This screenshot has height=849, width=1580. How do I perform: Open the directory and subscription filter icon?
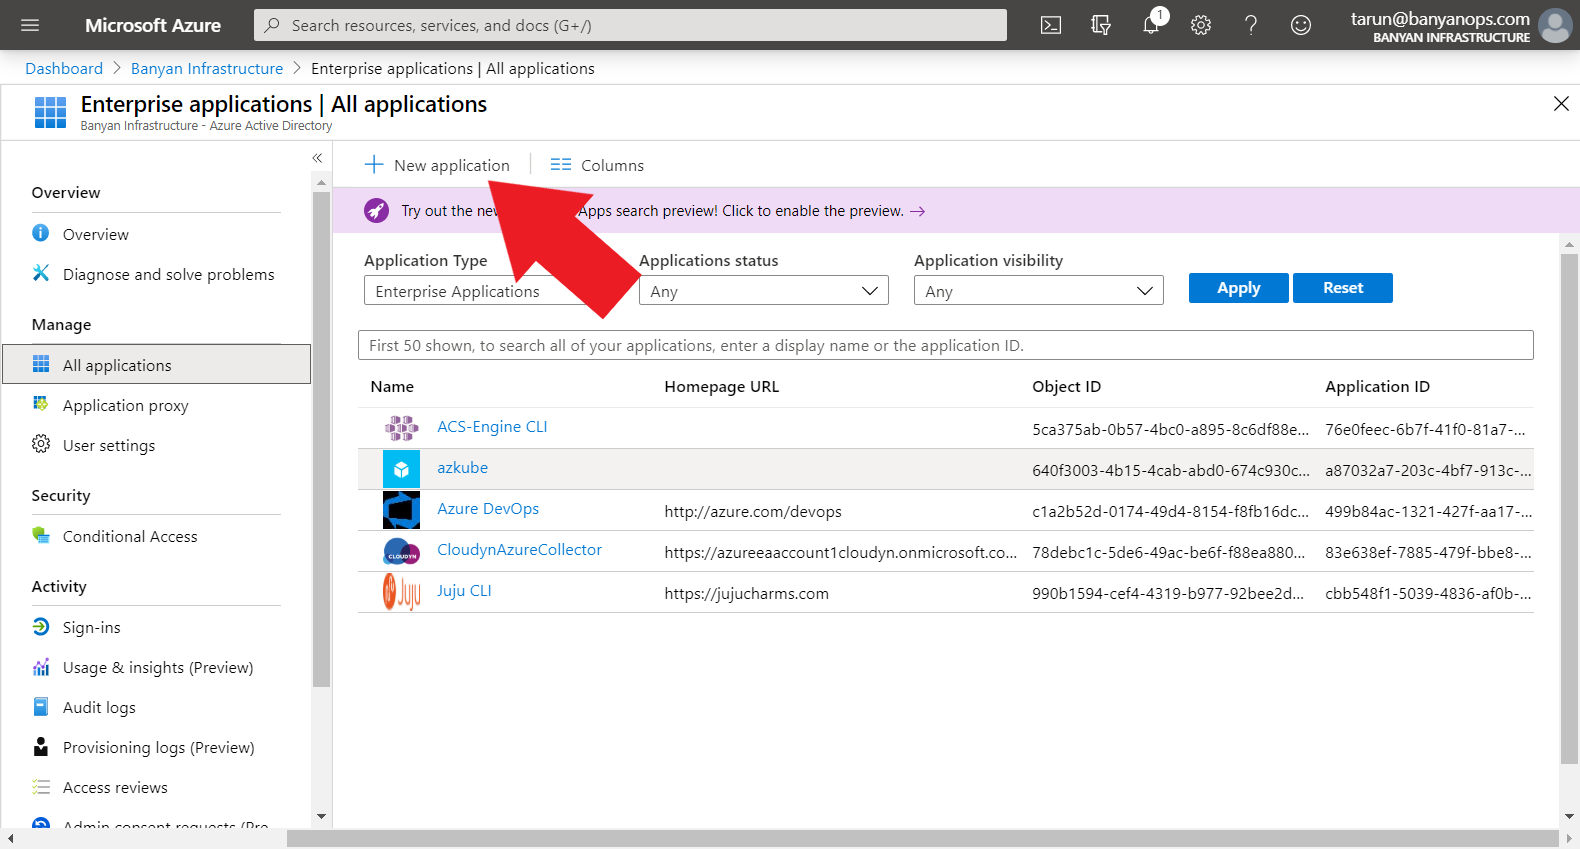(1101, 25)
